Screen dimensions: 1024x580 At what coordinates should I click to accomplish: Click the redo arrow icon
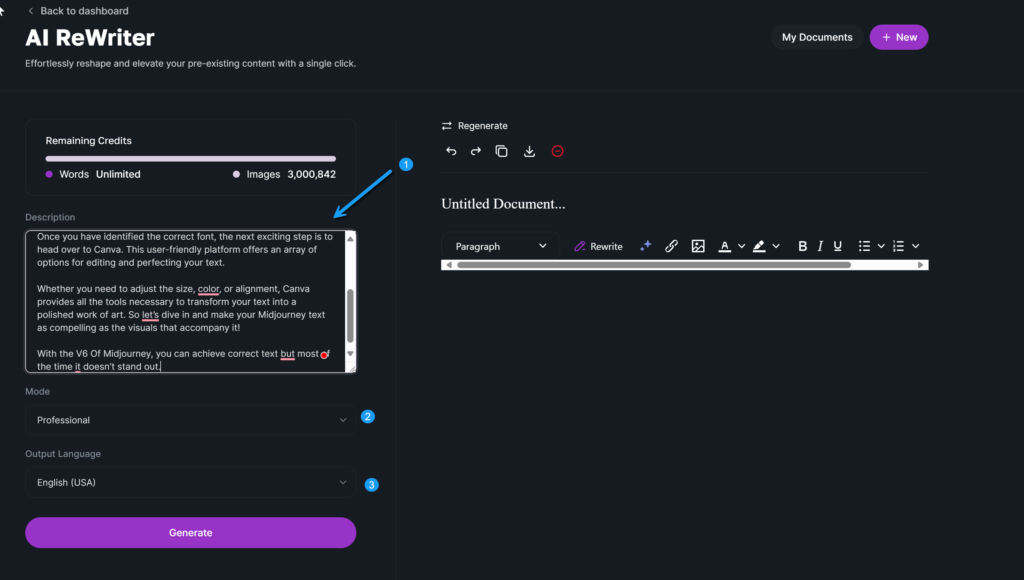point(476,151)
